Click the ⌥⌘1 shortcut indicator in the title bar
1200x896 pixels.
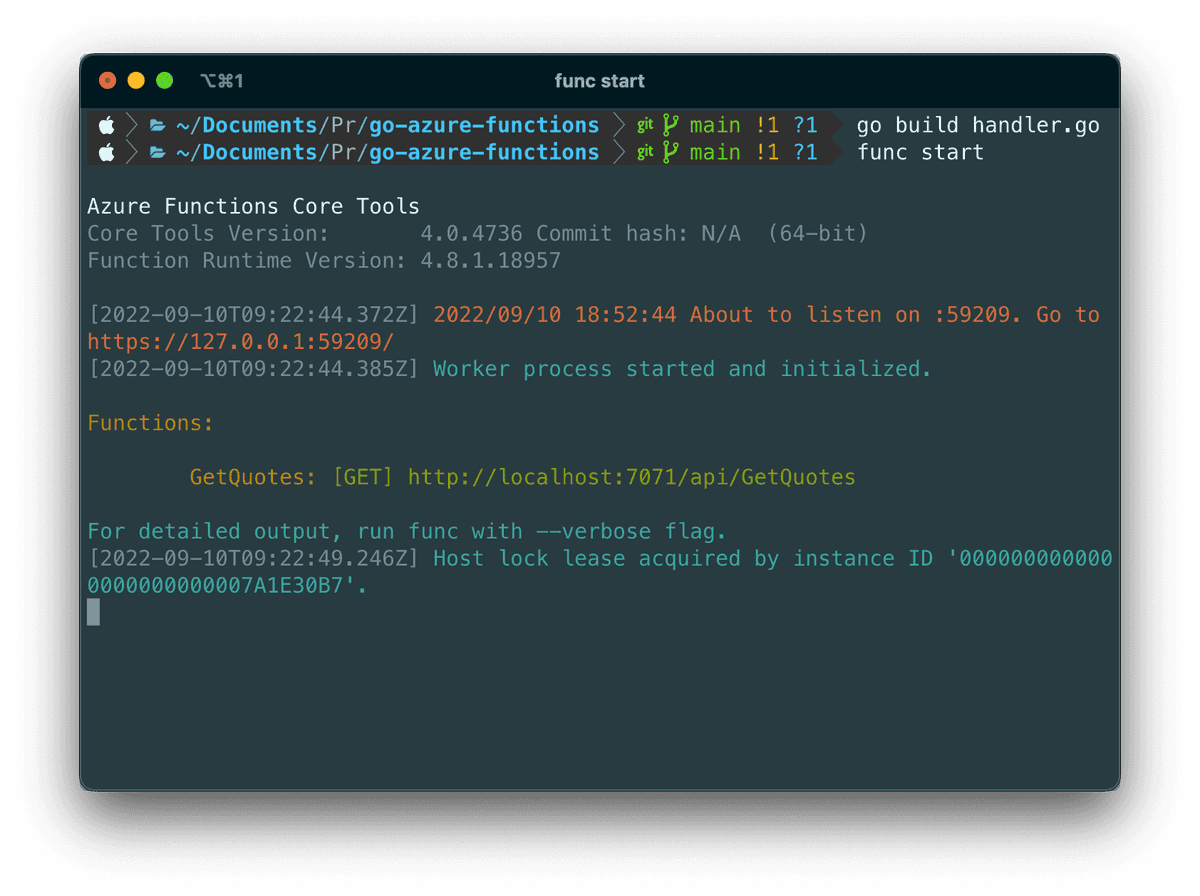[x=222, y=81]
